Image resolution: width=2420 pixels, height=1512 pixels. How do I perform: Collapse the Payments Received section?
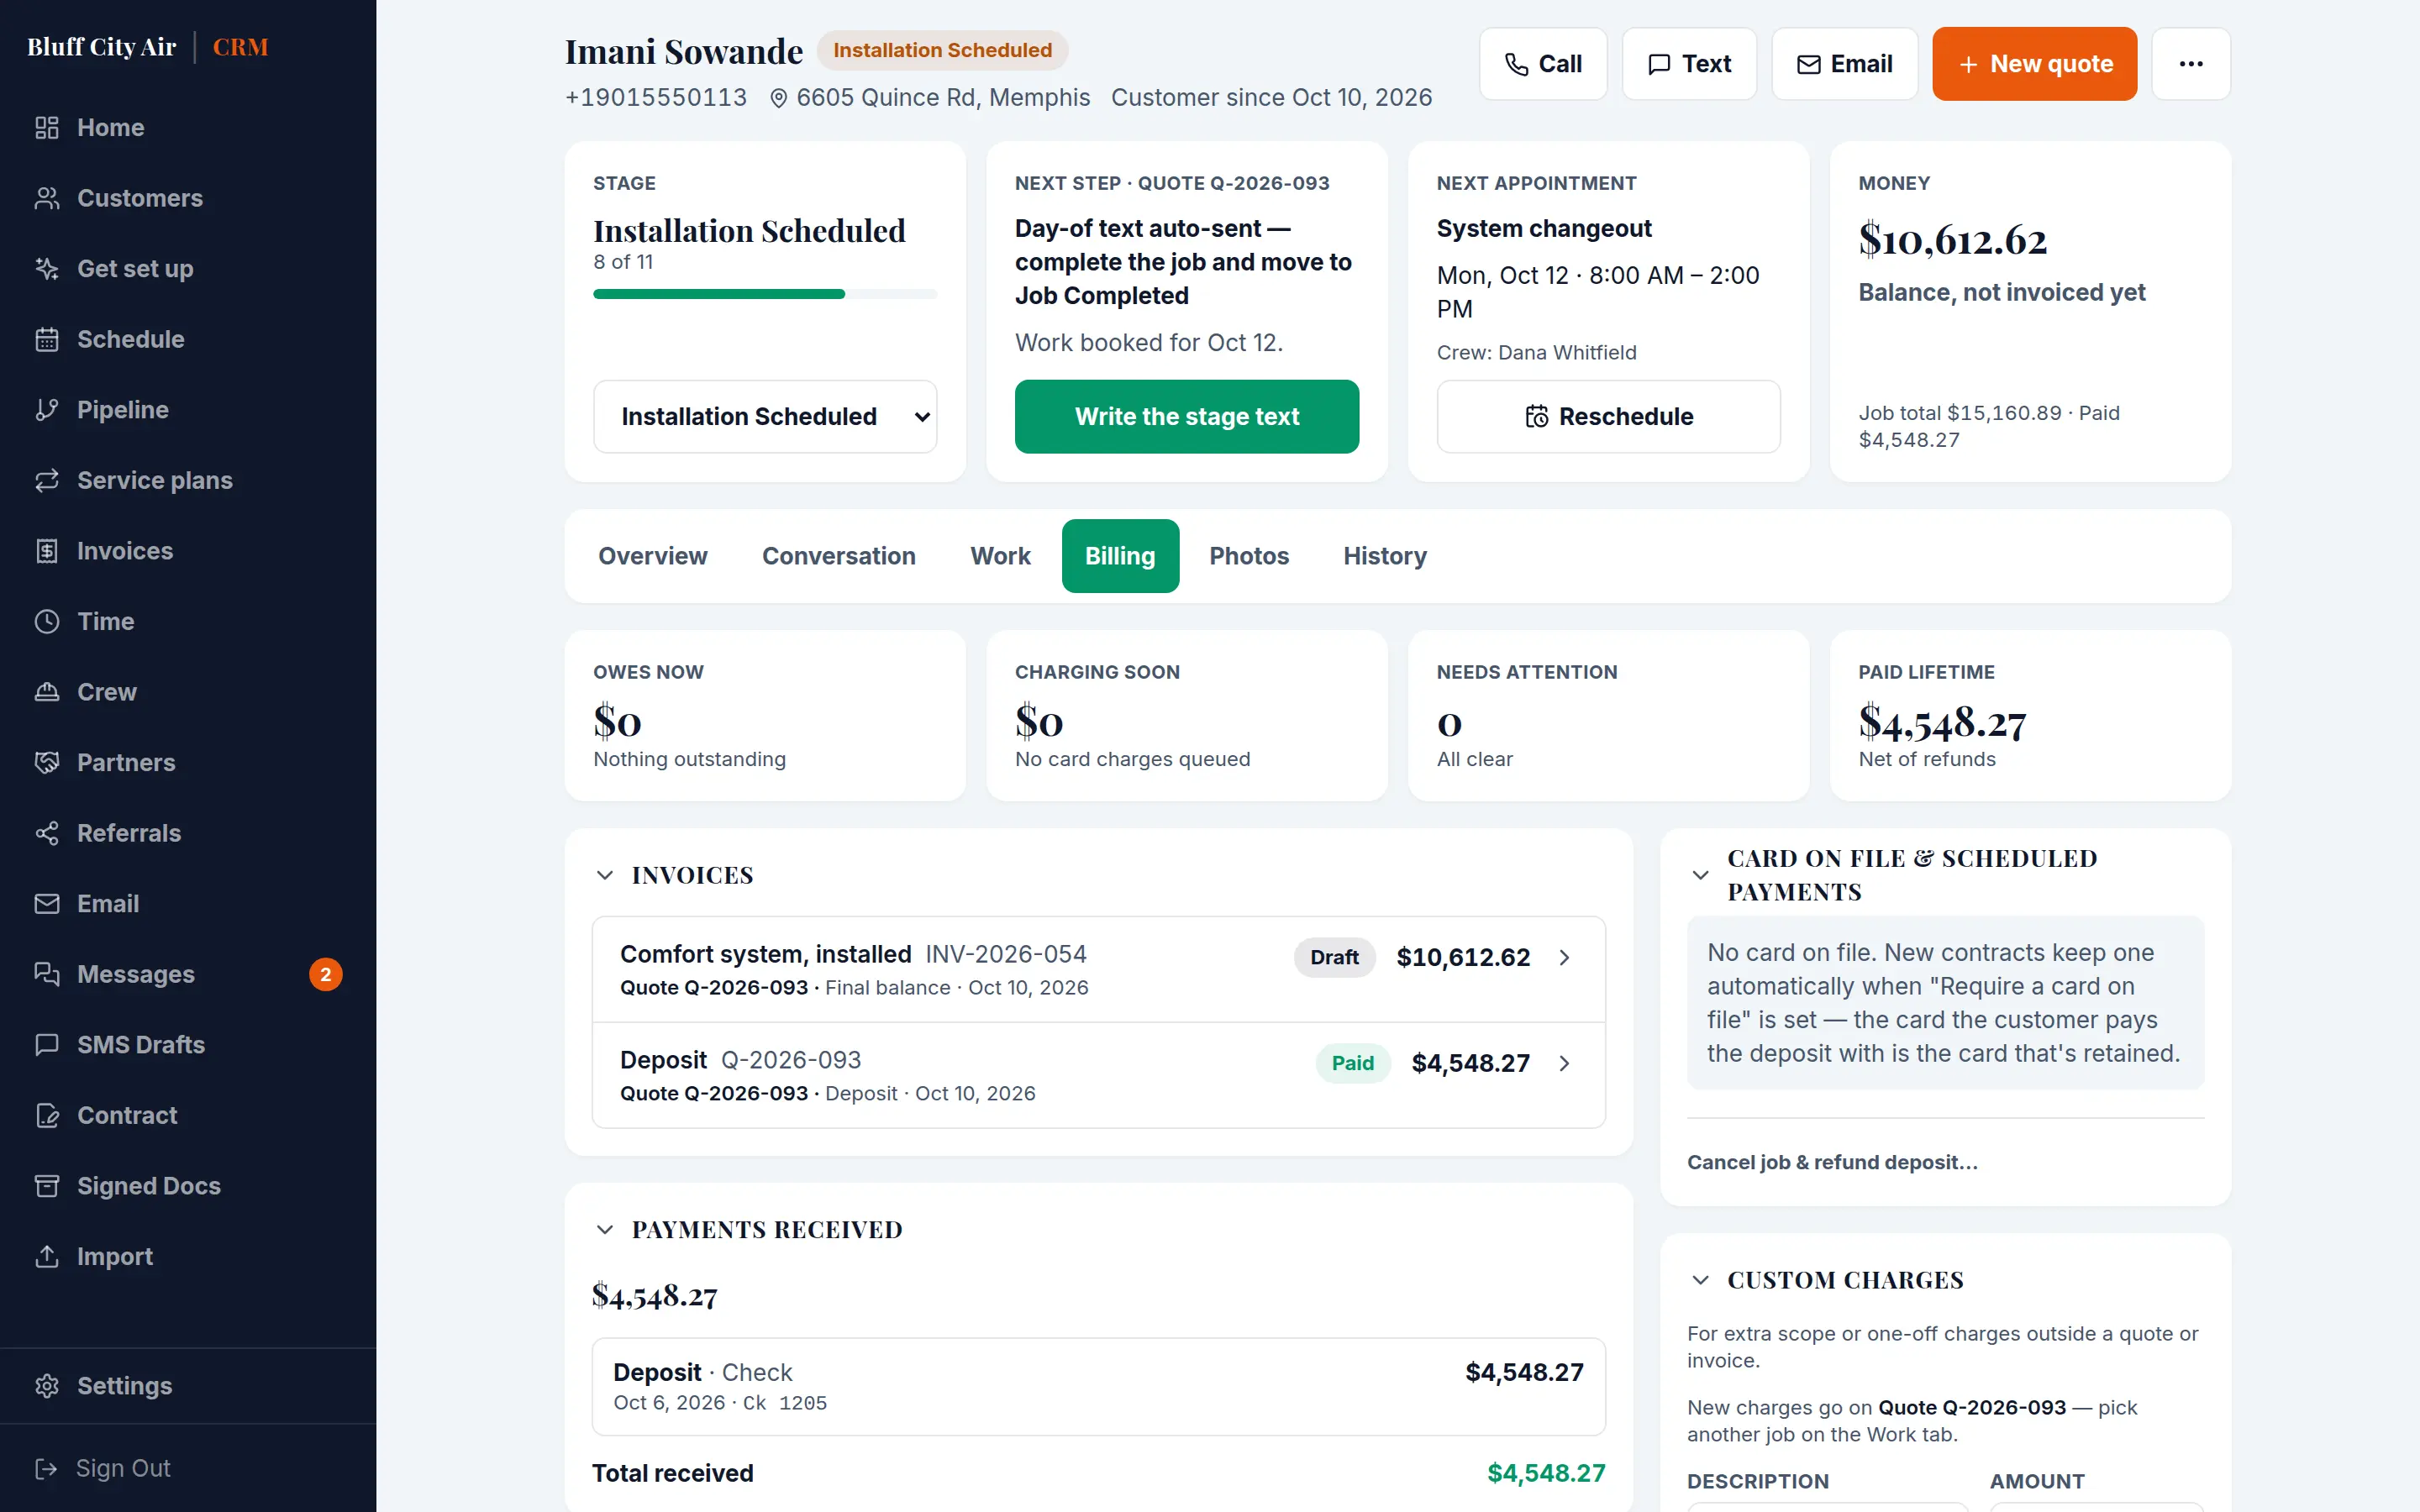[605, 1230]
